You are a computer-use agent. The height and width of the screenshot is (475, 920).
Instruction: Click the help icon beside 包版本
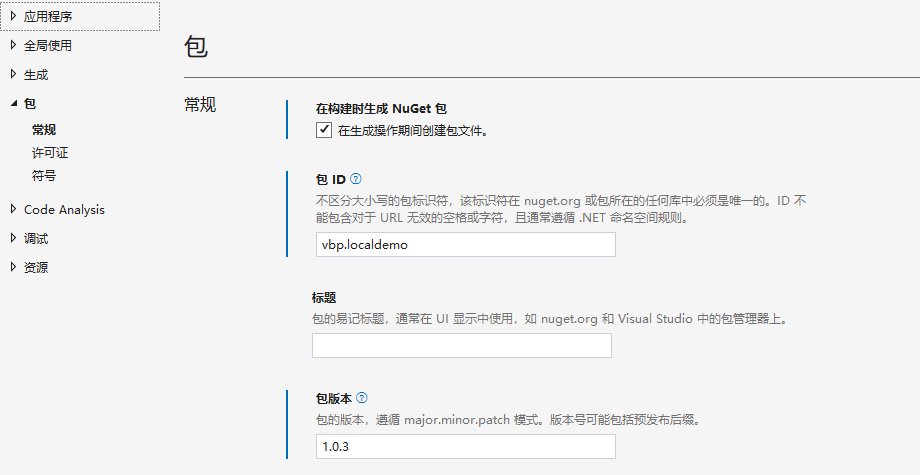pos(362,397)
